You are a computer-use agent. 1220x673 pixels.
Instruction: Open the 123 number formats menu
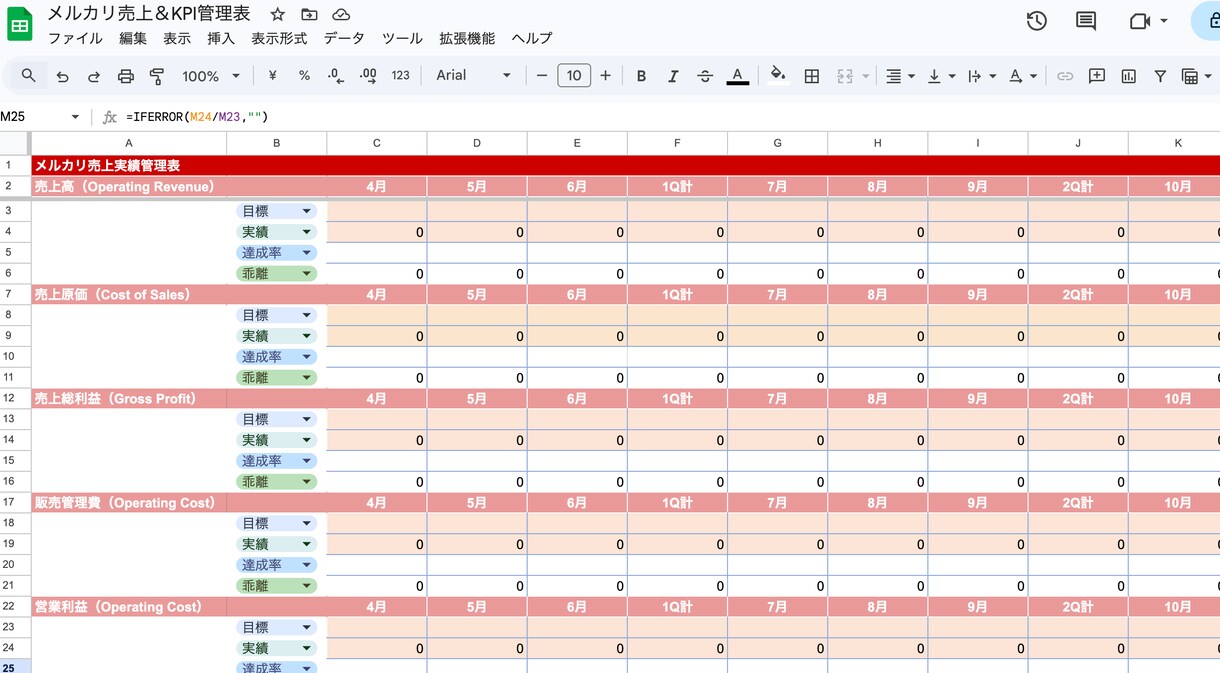[401, 76]
